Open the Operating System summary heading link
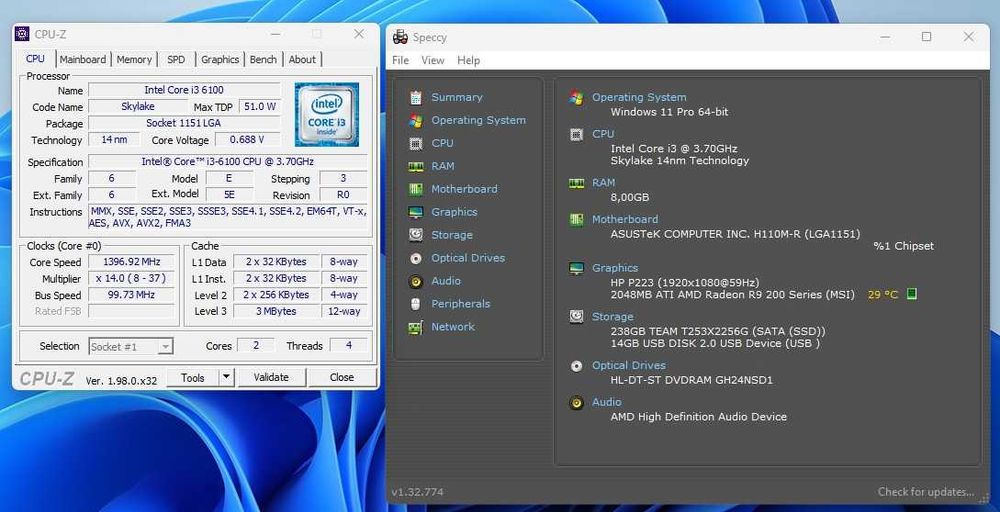 pyautogui.click(x=639, y=98)
